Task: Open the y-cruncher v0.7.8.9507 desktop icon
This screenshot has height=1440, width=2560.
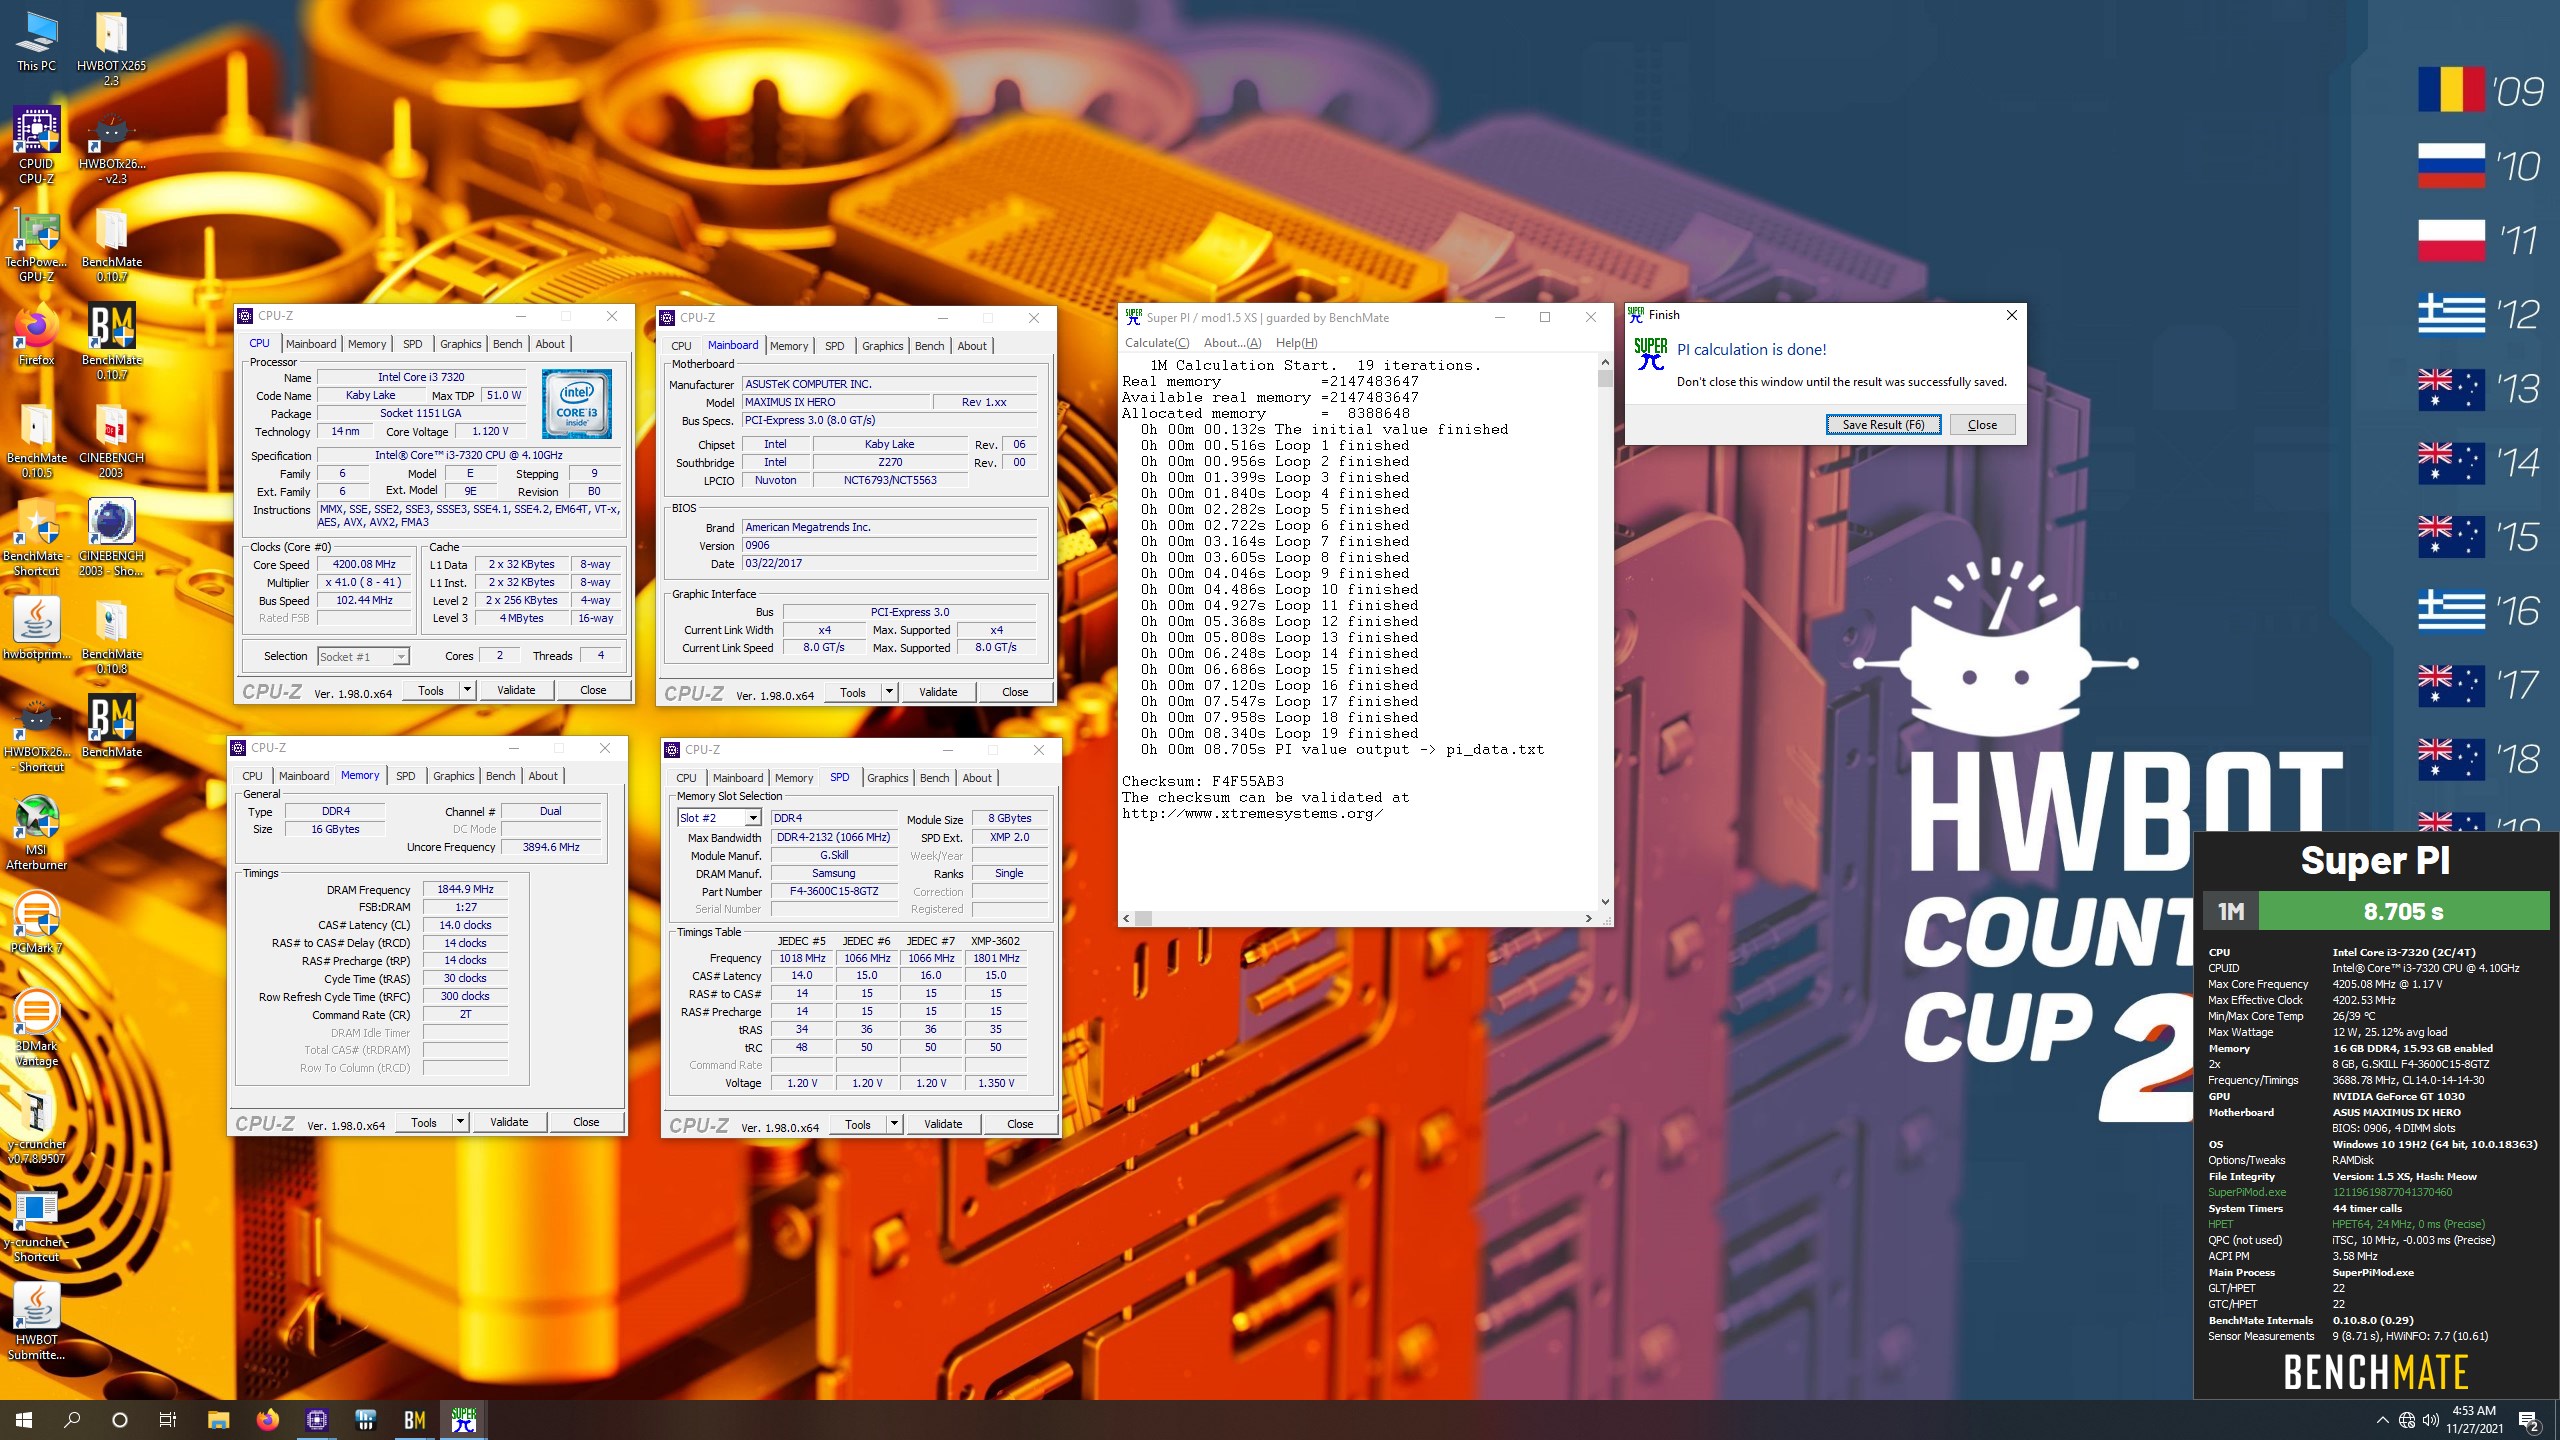Action: 37,1125
